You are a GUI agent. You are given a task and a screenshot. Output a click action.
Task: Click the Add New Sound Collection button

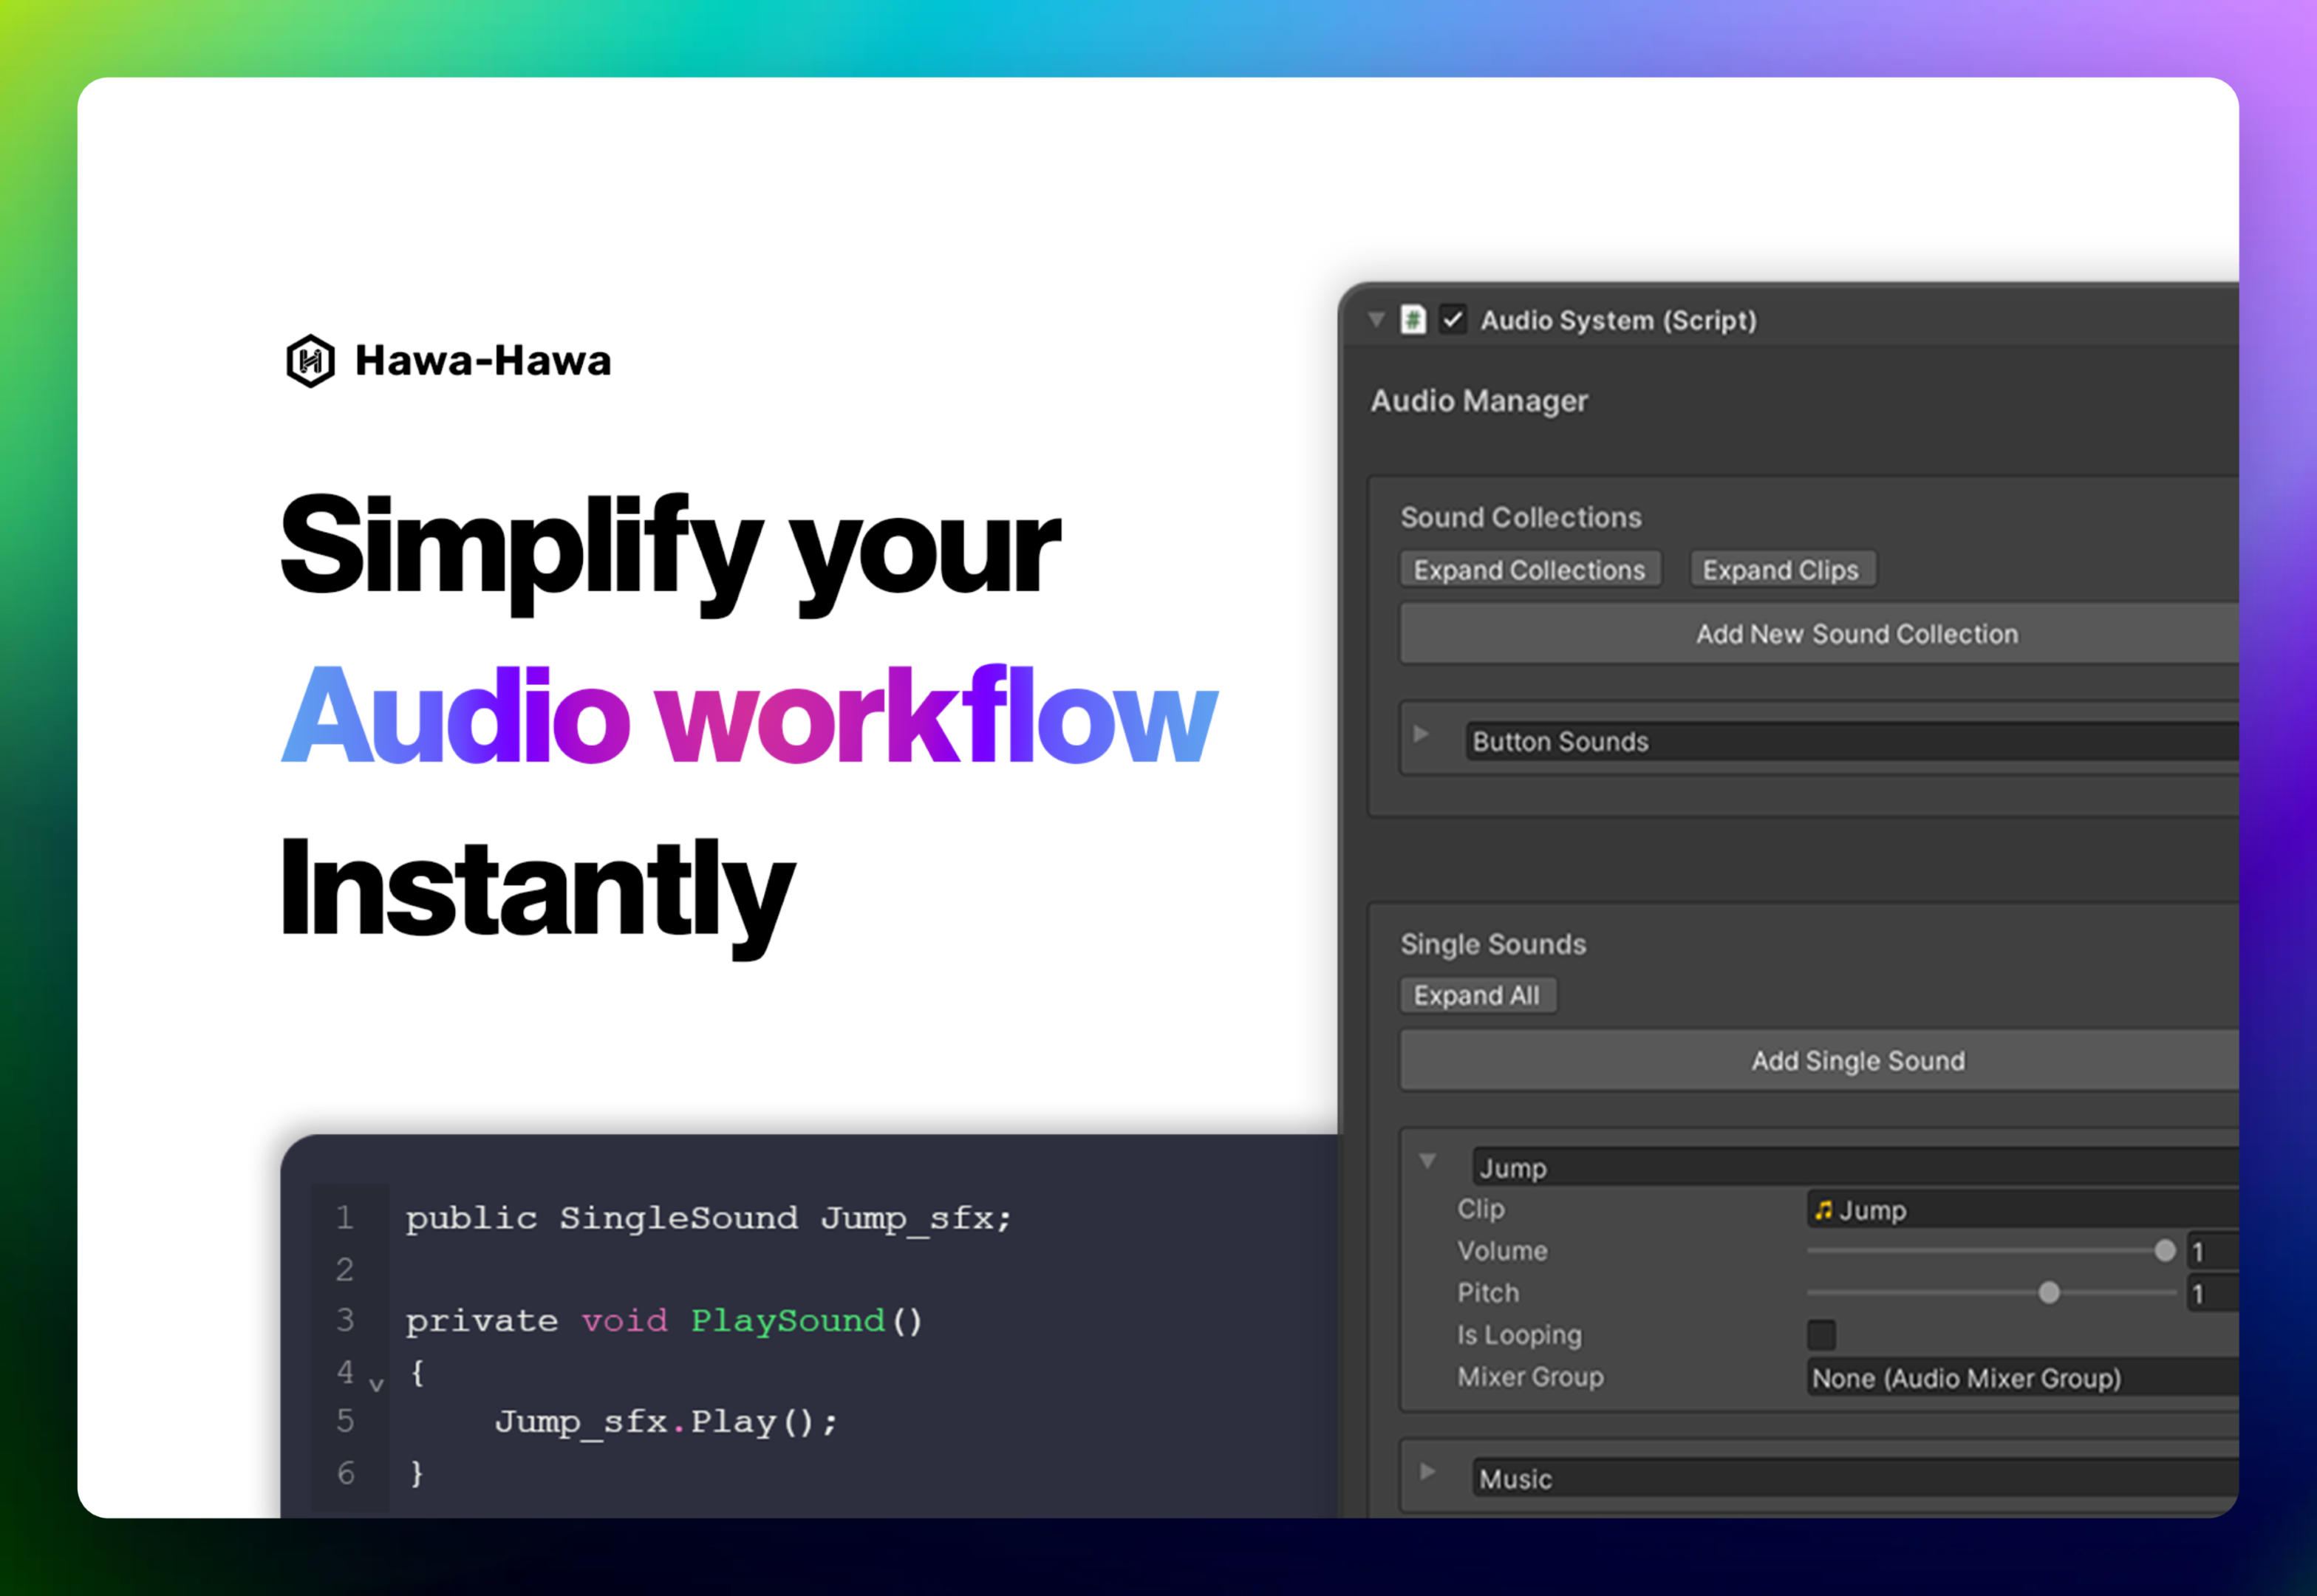pyautogui.click(x=1855, y=633)
